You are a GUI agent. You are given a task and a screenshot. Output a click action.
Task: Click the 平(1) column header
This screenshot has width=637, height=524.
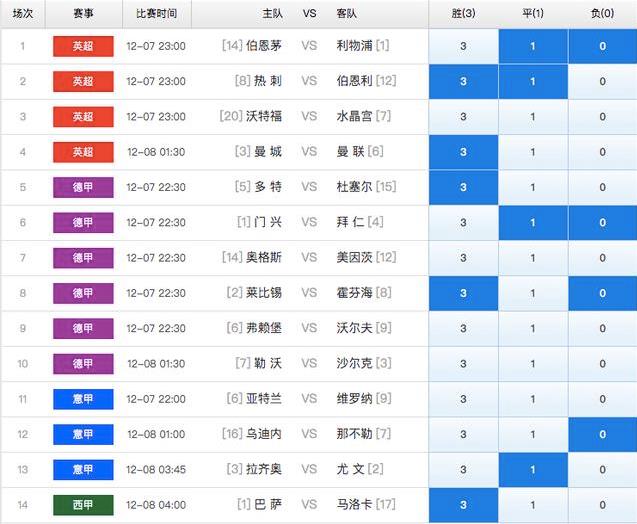[533, 14]
